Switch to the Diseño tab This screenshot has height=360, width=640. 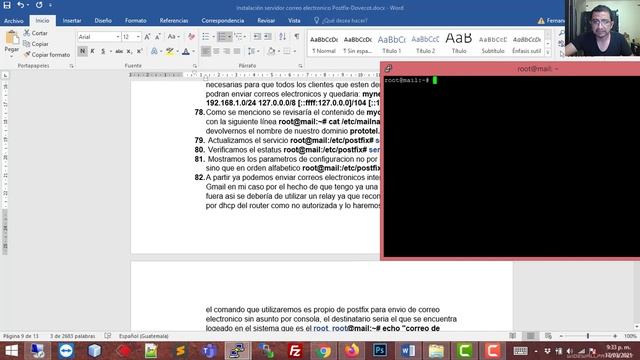[103, 20]
